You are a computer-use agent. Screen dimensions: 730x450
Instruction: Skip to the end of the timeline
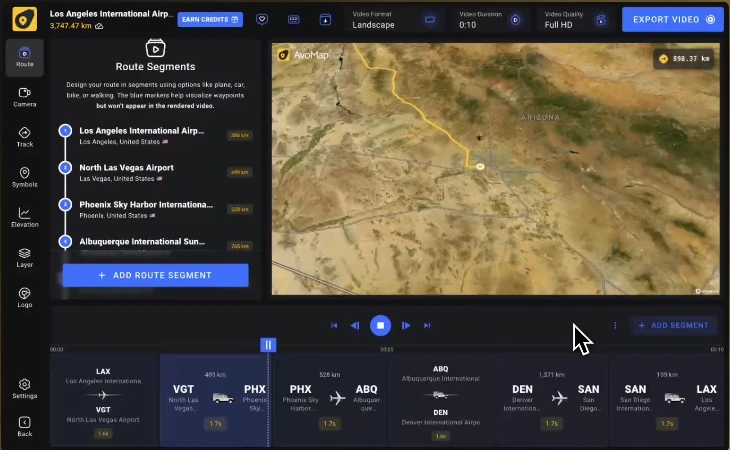pyautogui.click(x=427, y=325)
